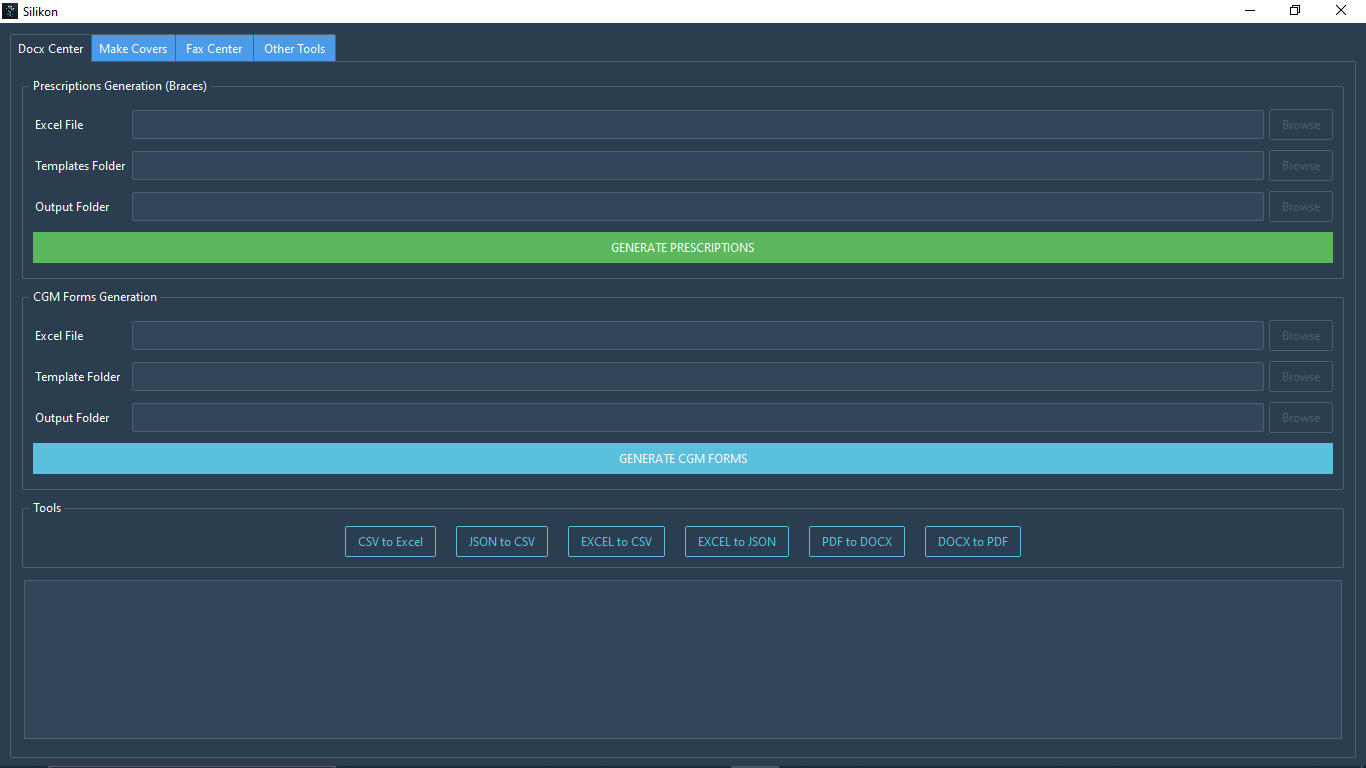Browse for the CGM Excel File
The width and height of the screenshot is (1366, 768).
[x=1301, y=336]
